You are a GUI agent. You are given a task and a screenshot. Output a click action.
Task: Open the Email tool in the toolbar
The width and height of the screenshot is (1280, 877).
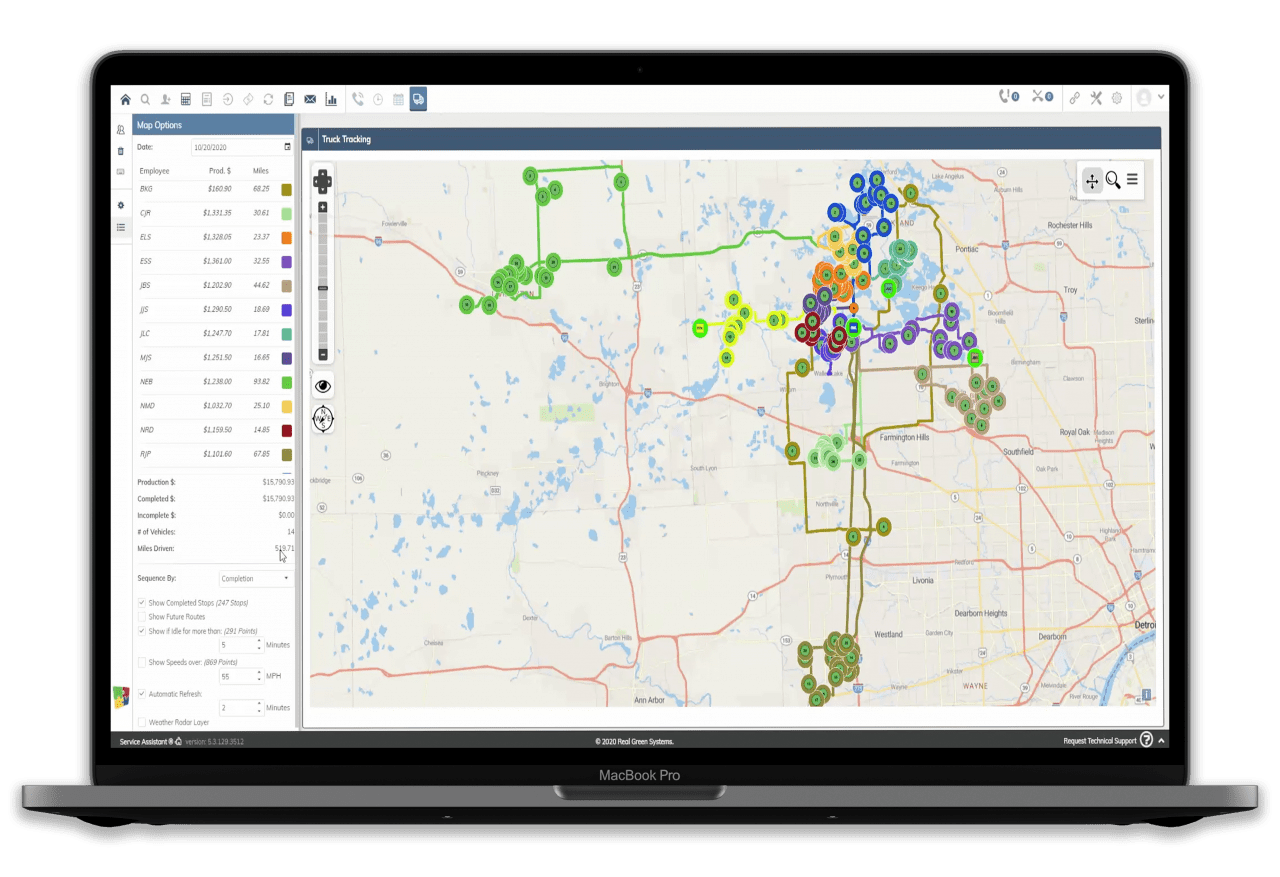click(x=310, y=99)
